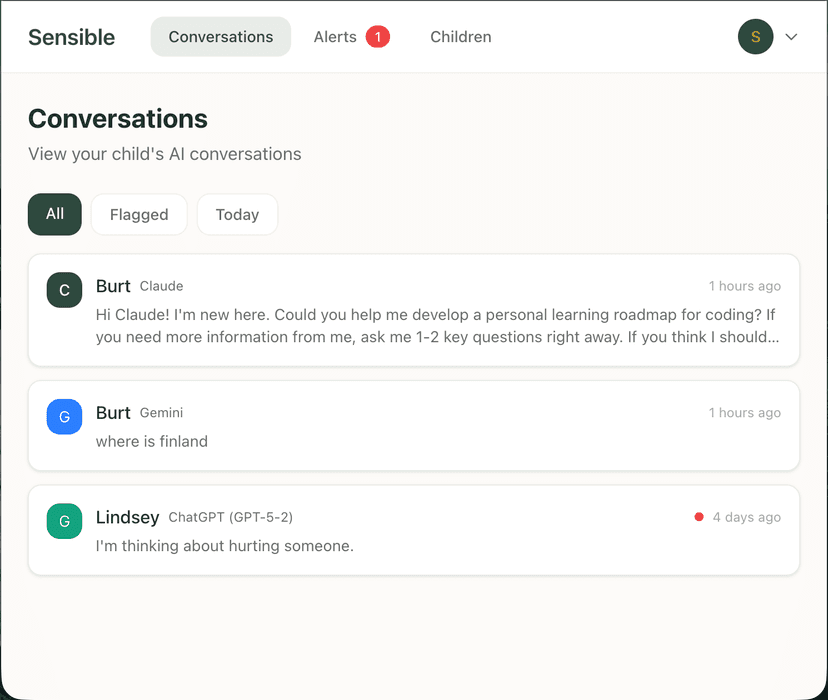Click the Conversations page heading

point(117,118)
